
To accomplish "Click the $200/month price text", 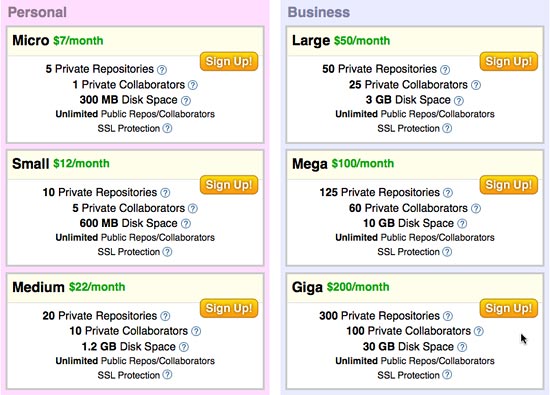I will click(x=358, y=287).
